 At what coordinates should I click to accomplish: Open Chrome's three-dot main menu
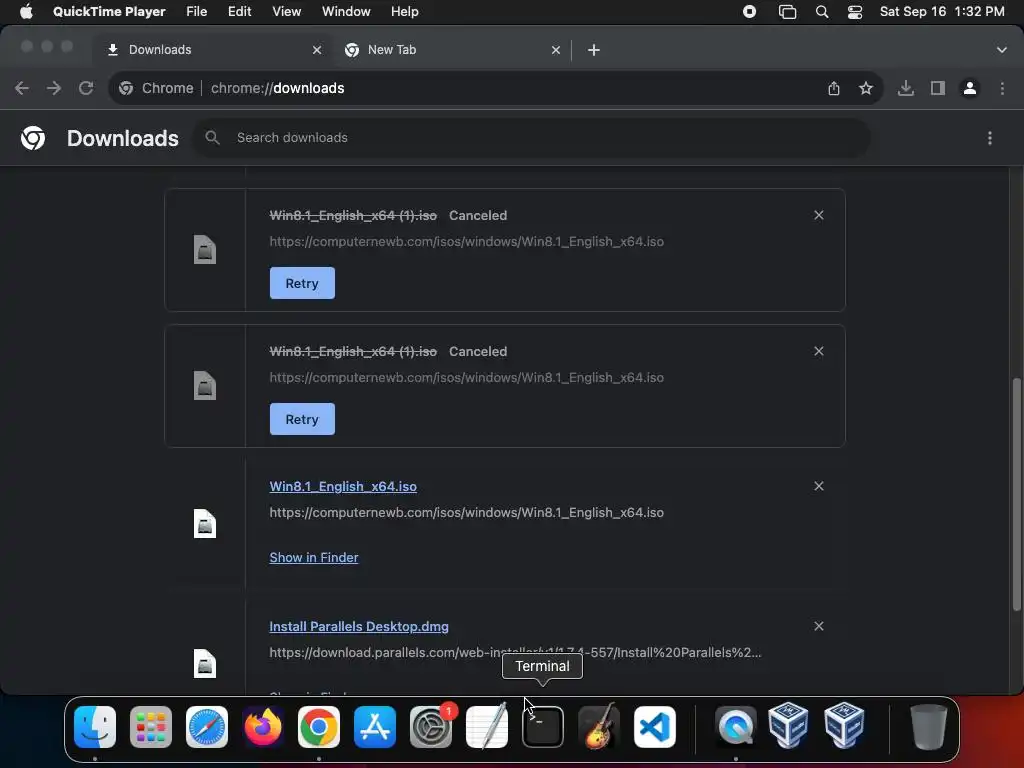(1002, 88)
